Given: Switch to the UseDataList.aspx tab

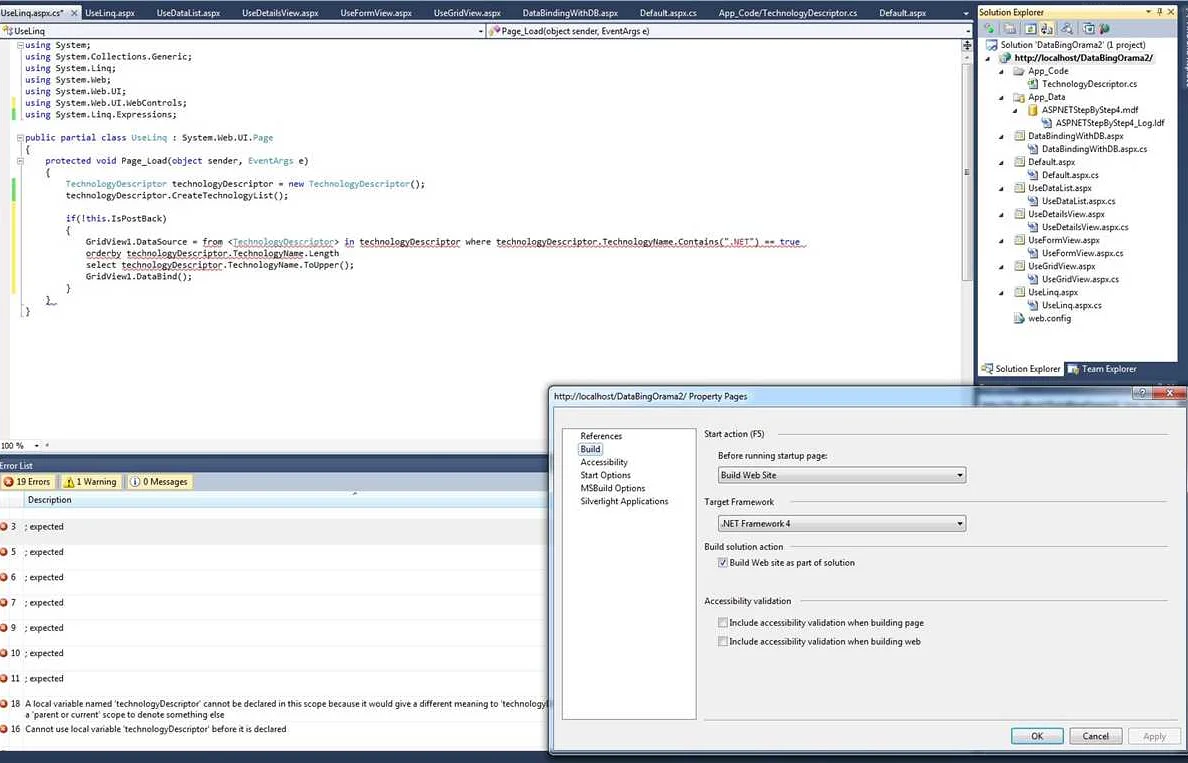Looking at the screenshot, I should coord(188,13).
